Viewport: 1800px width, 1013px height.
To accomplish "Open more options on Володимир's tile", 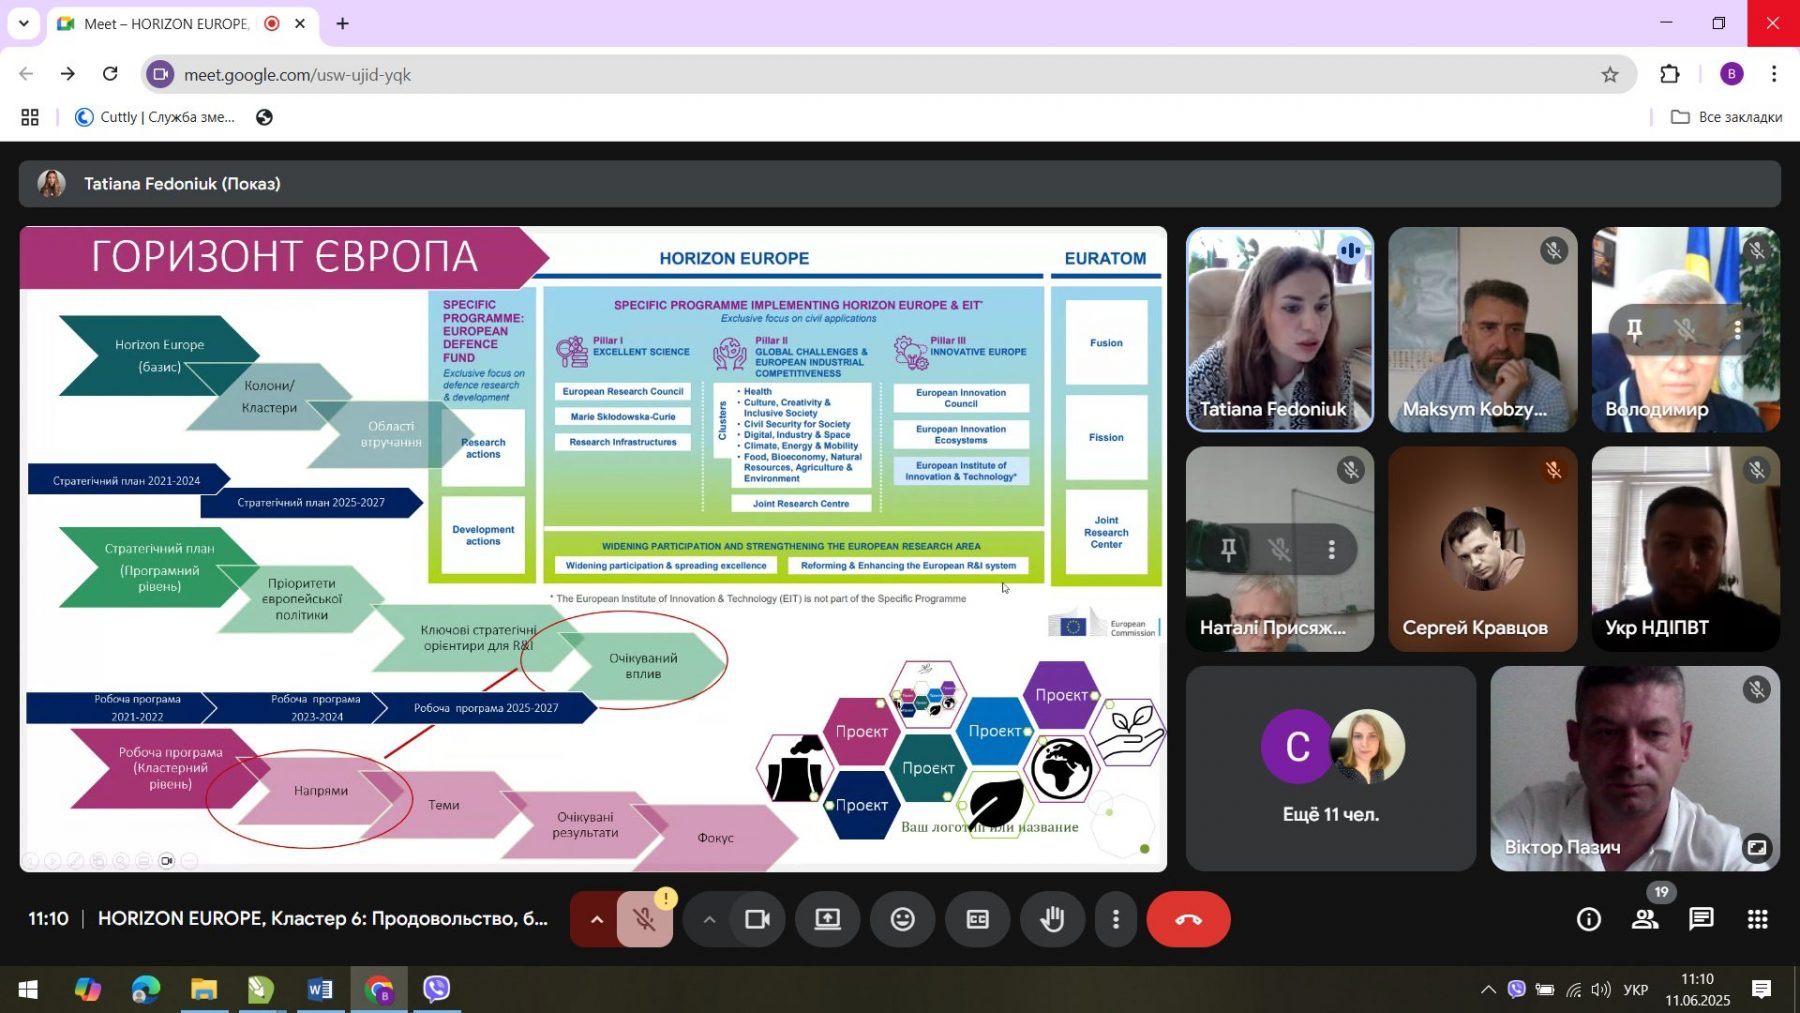I will pos(1738,330).
